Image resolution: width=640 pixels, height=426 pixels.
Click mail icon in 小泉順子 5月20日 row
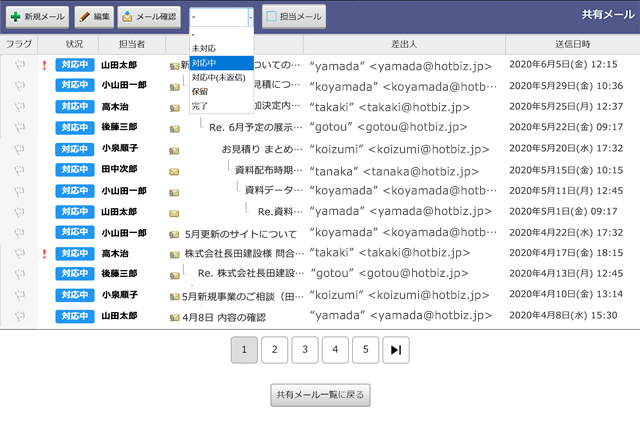pyautogui.click(x=174, y=151)
